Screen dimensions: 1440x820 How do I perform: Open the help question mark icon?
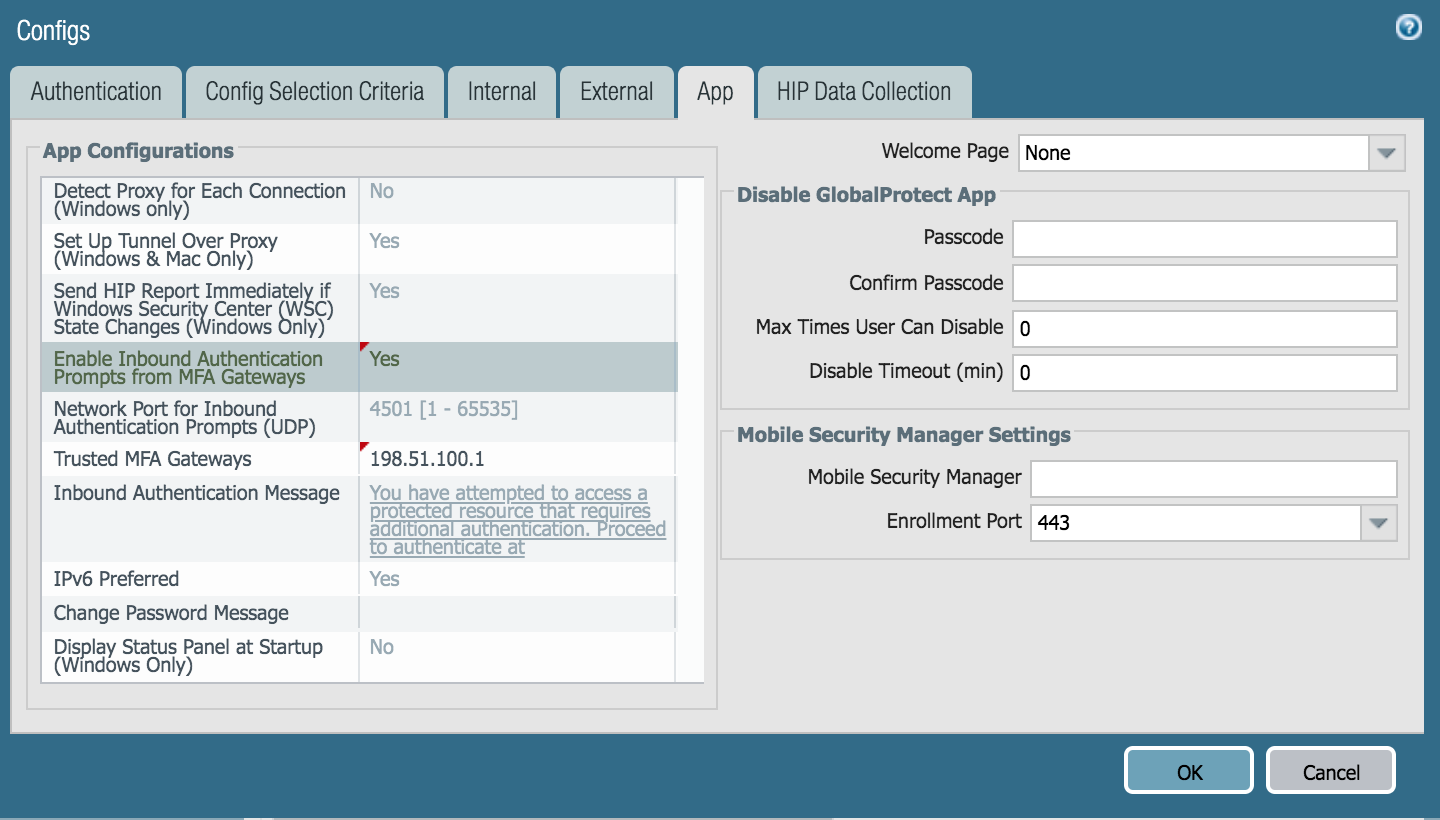coord(1408,28)
